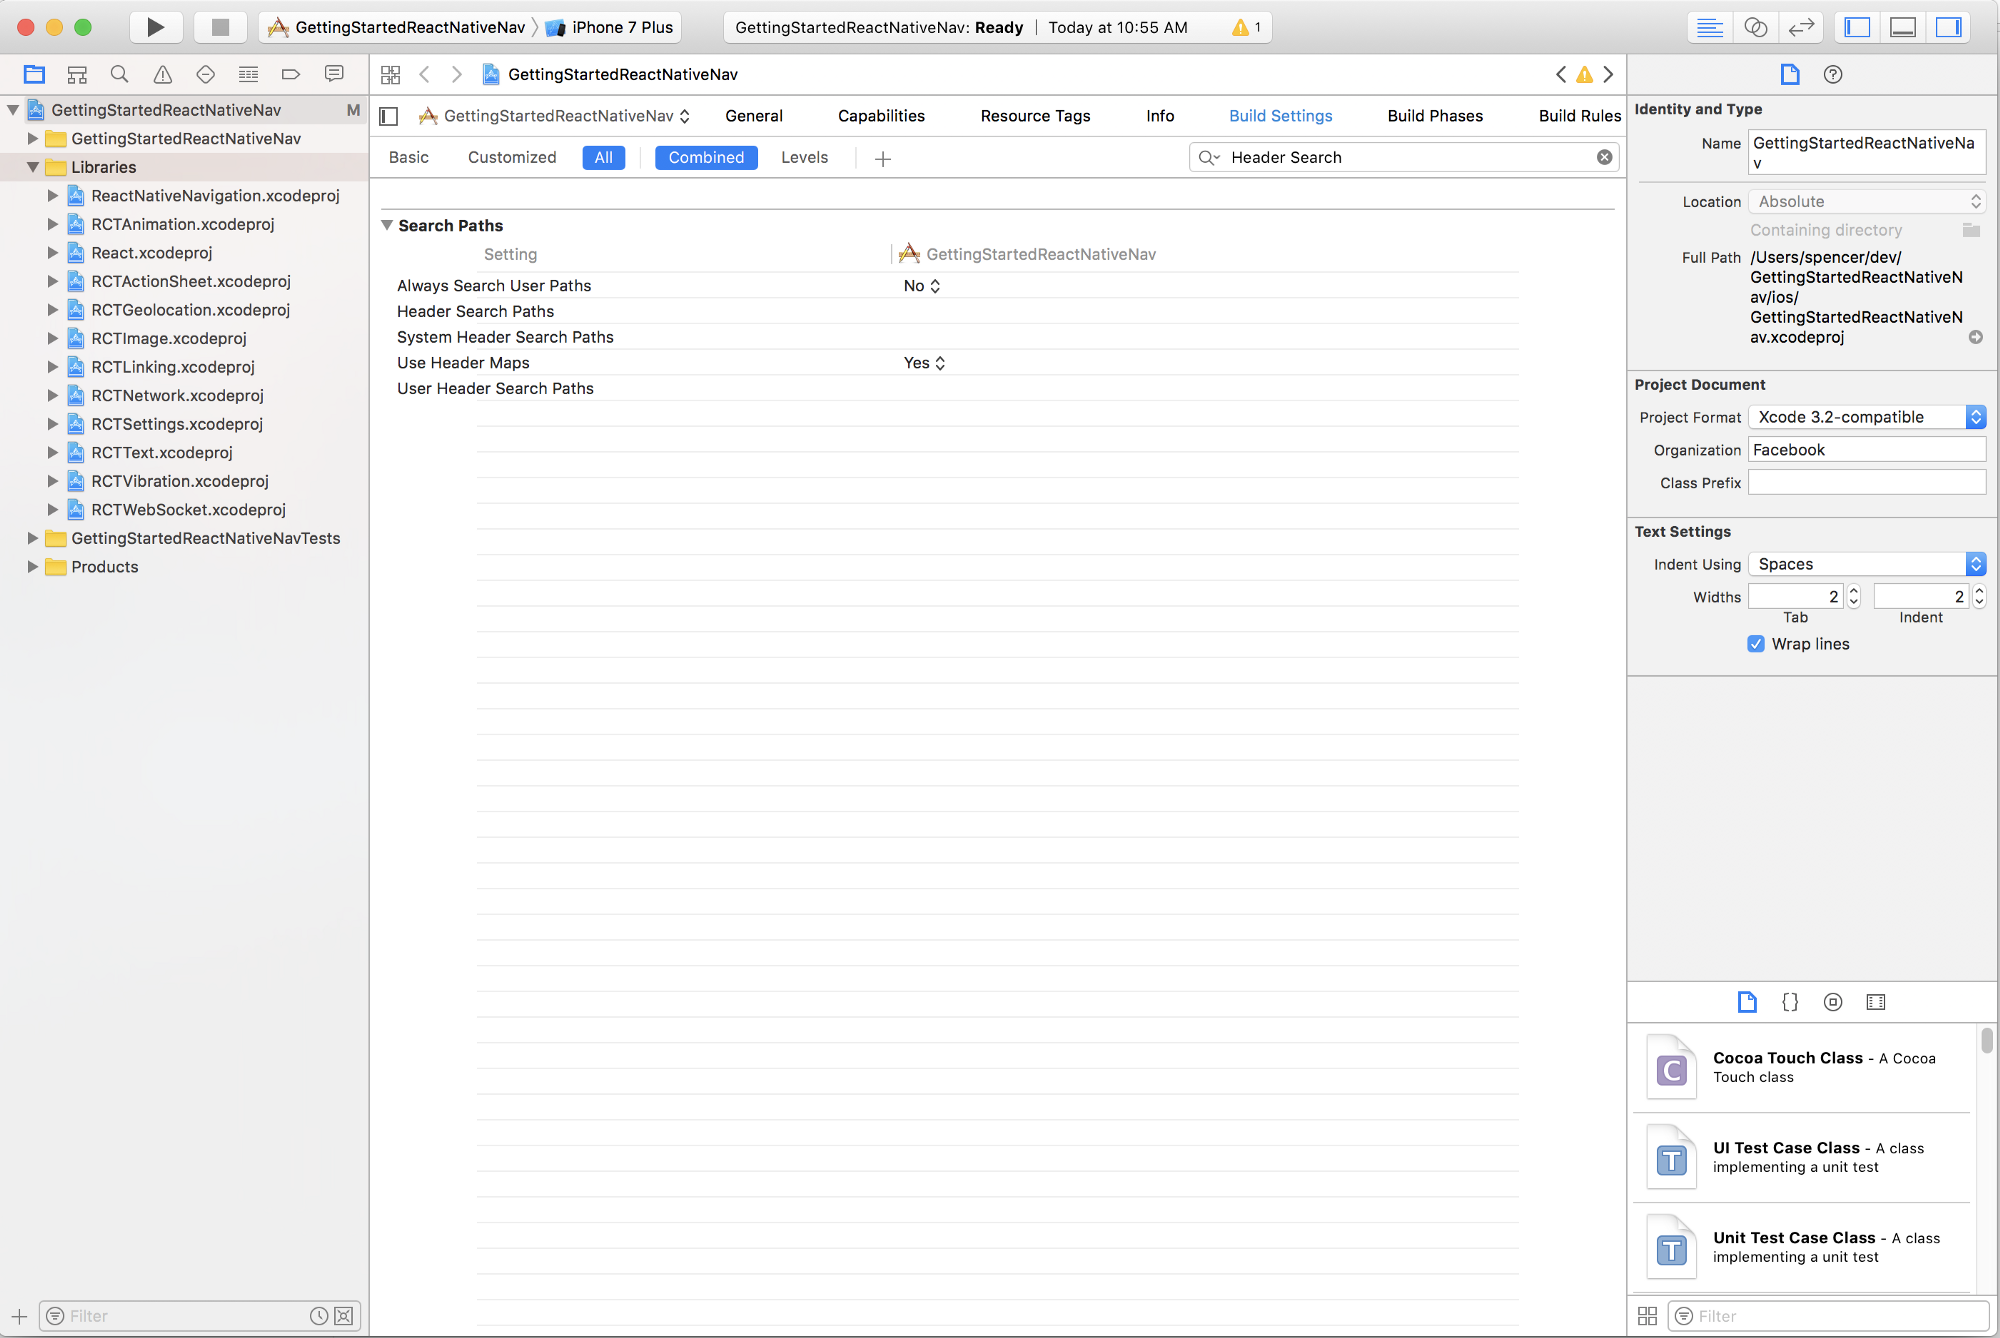Select the Basic settings filter

(x=408, y=157)
